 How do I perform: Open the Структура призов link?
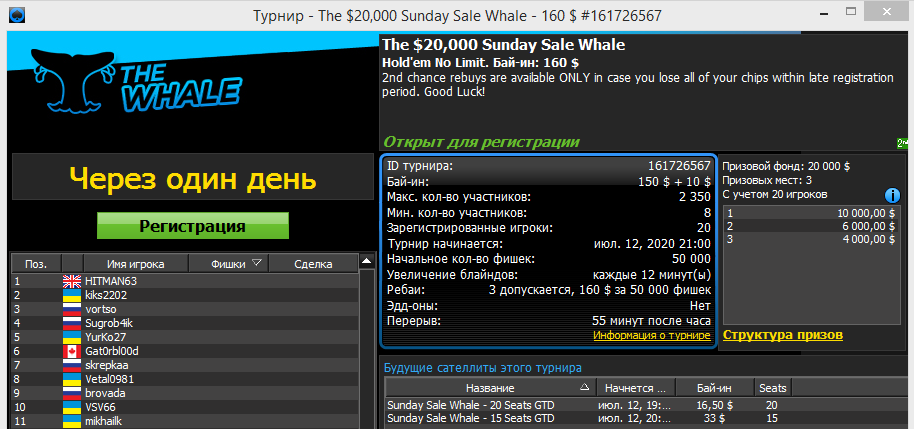(782, 335)
